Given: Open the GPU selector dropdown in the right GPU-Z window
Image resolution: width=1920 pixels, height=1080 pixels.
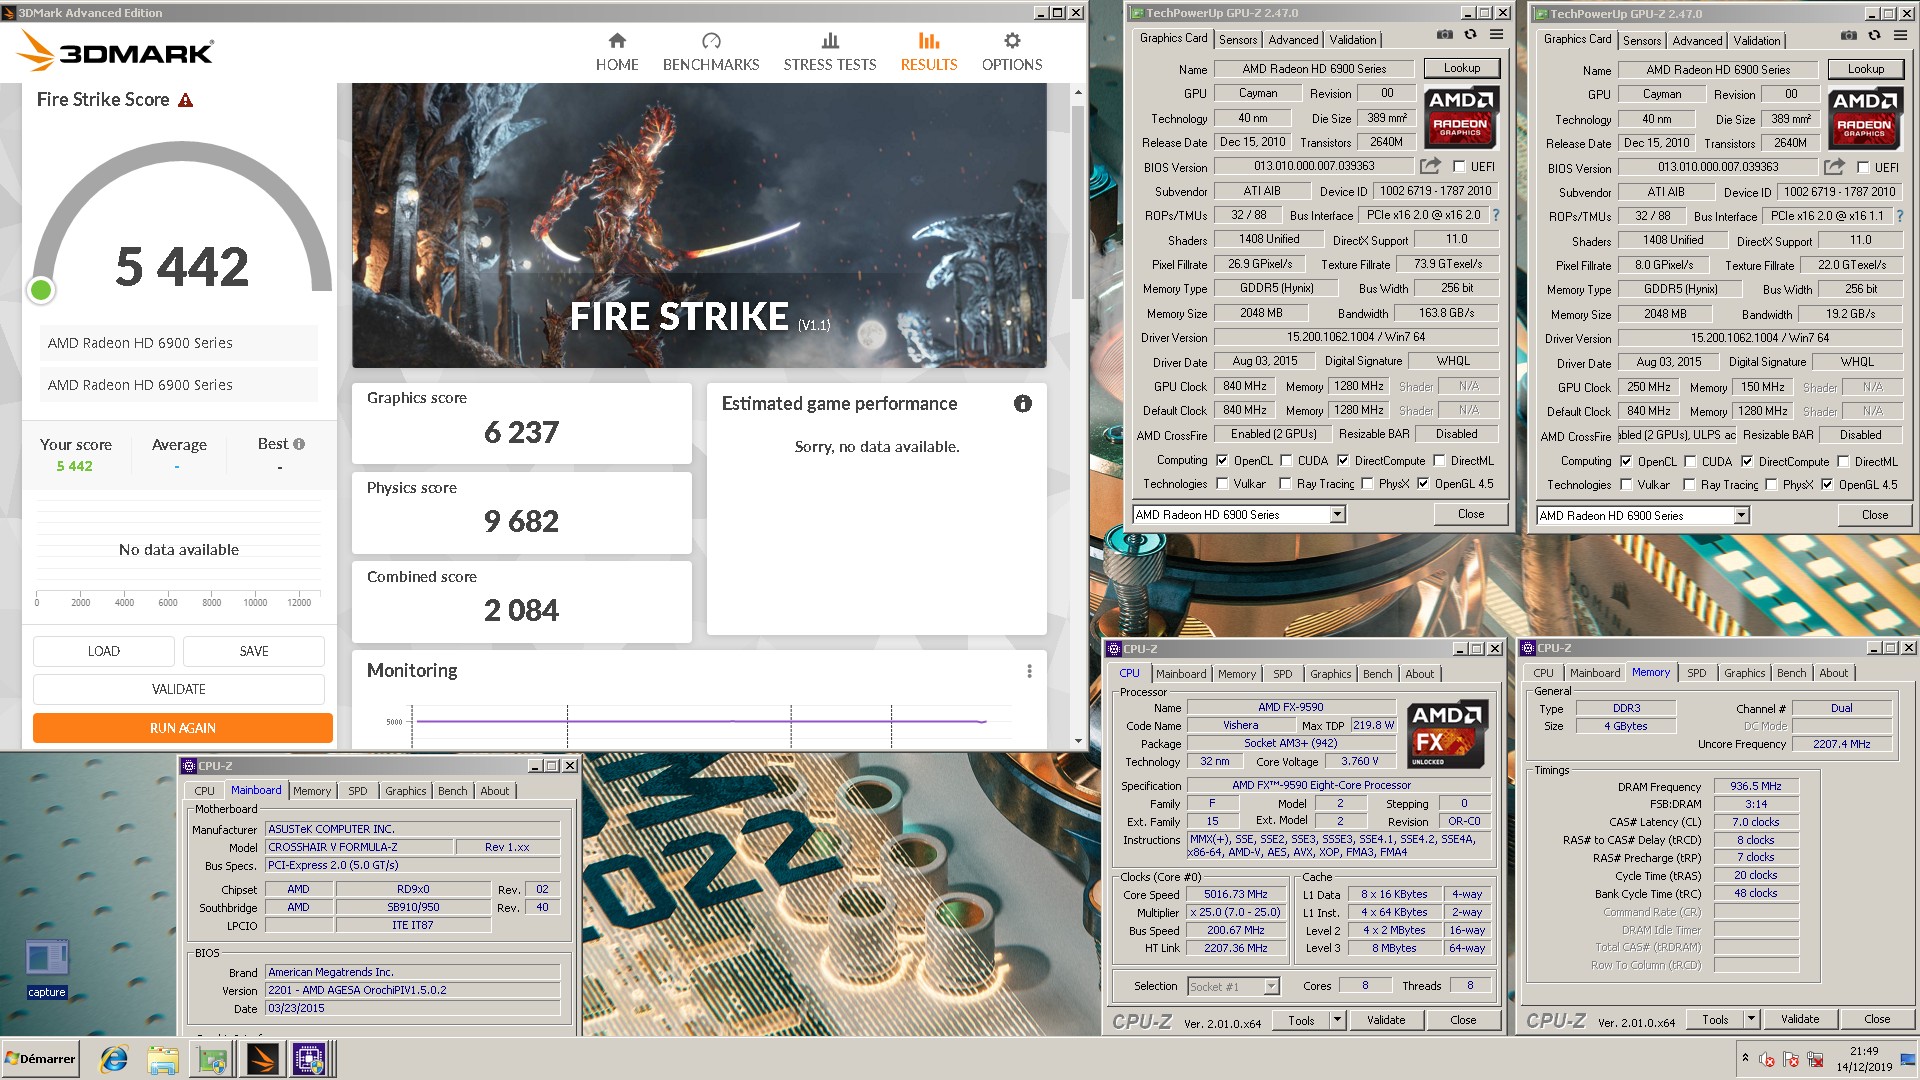Looking at the screenshot, I should pyautogui.click(x=1741, y=516).
